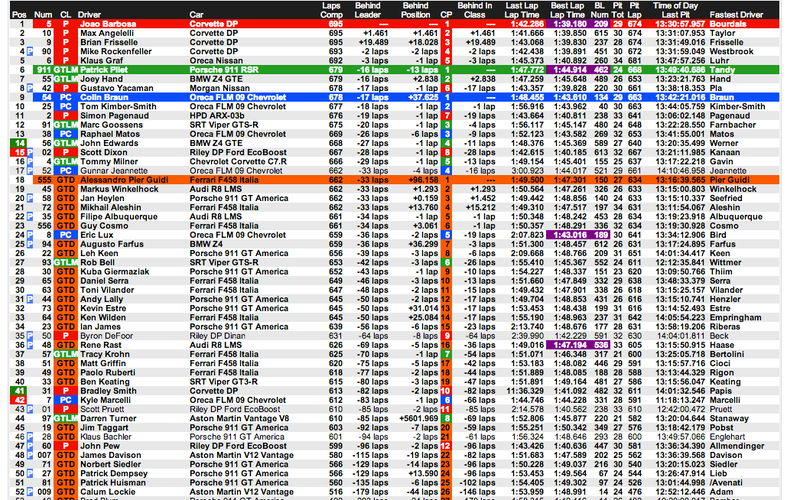This screenshot has width=800, height=500.
Task: Click driver name Norbert Siedler
Action: [110, 465]
